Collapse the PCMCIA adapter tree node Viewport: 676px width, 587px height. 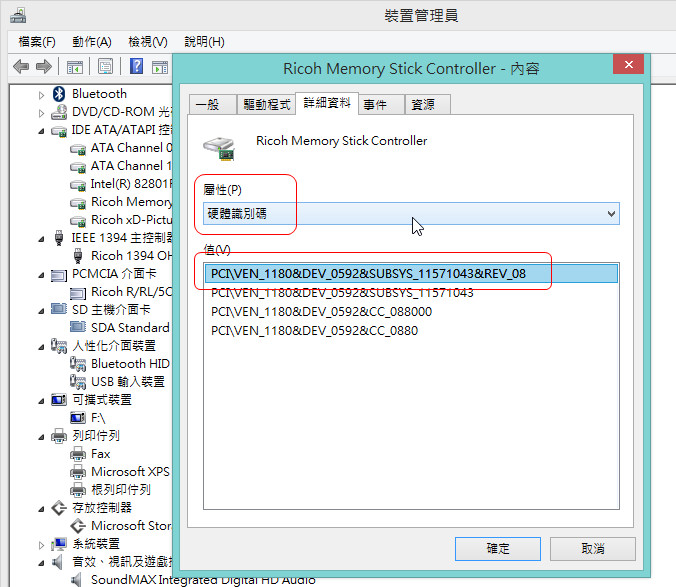tap(41, 275)
